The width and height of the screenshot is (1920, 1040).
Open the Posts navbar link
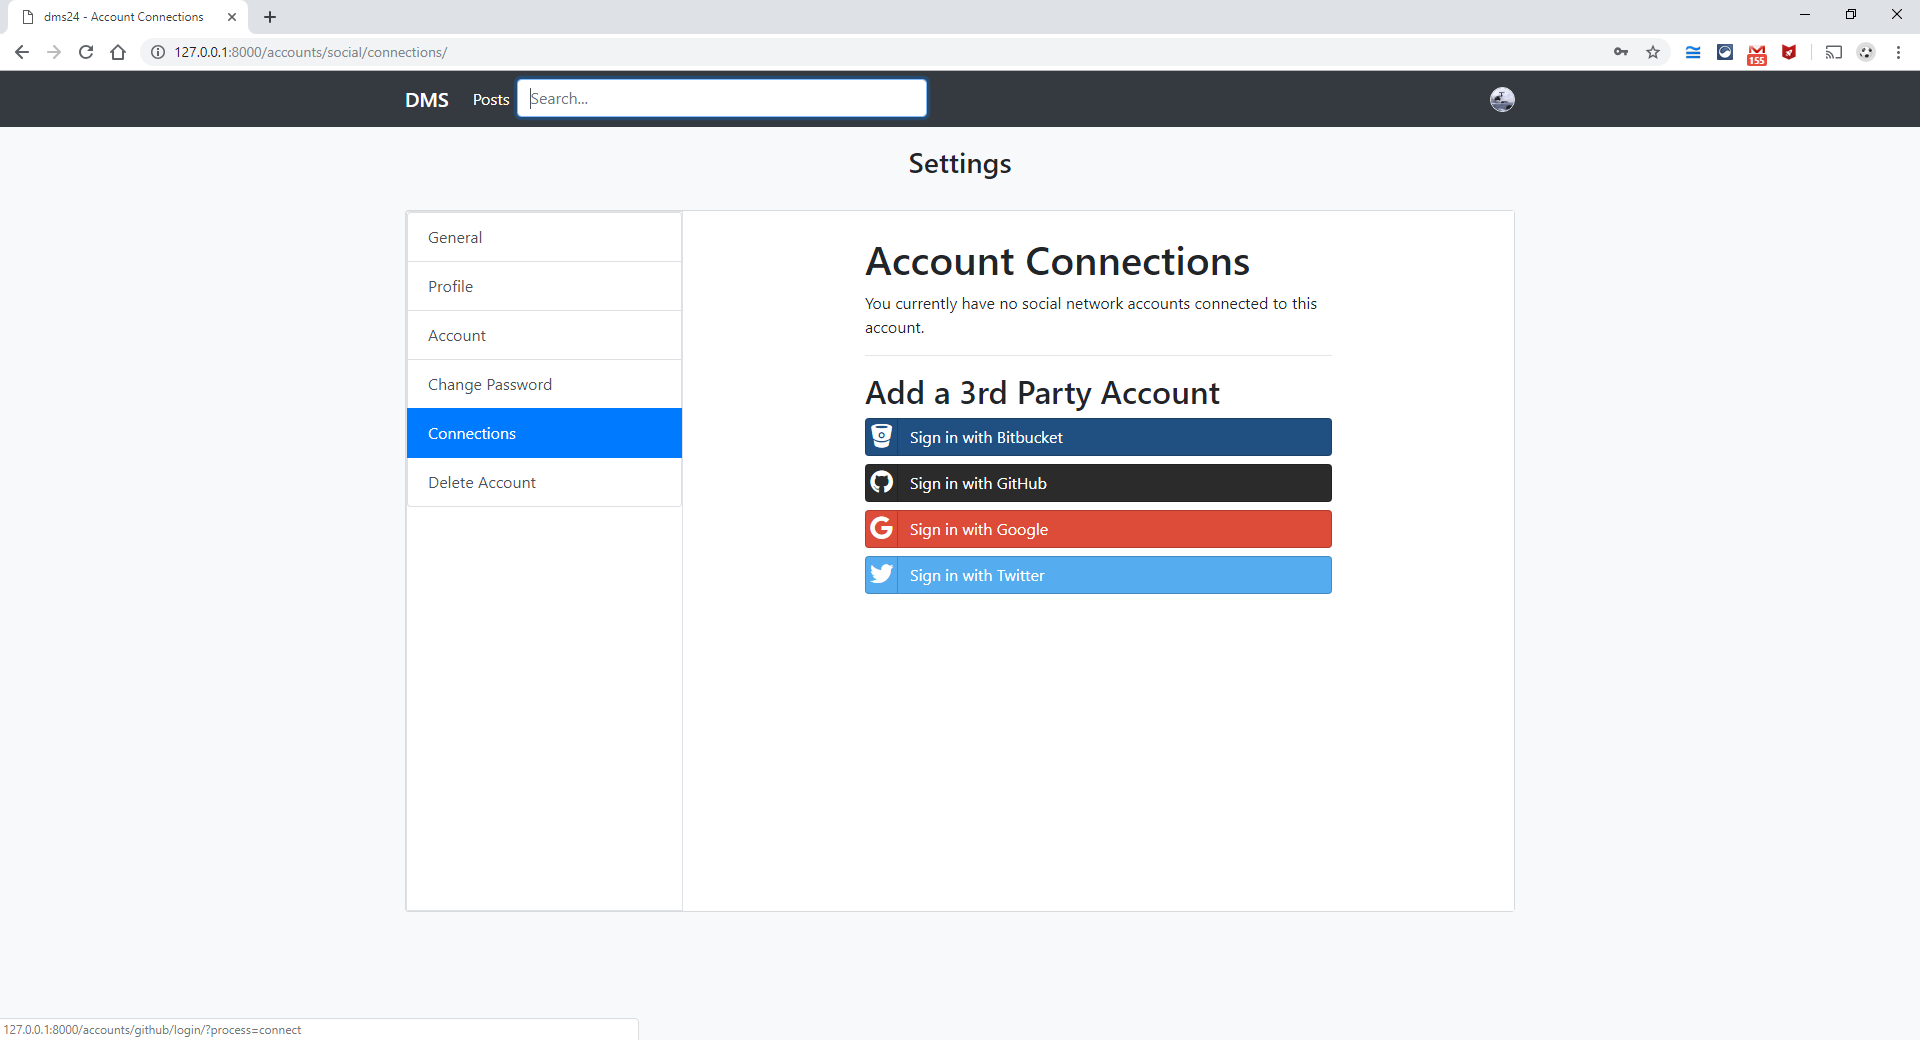pyautogui.click(x=491, y=100)
